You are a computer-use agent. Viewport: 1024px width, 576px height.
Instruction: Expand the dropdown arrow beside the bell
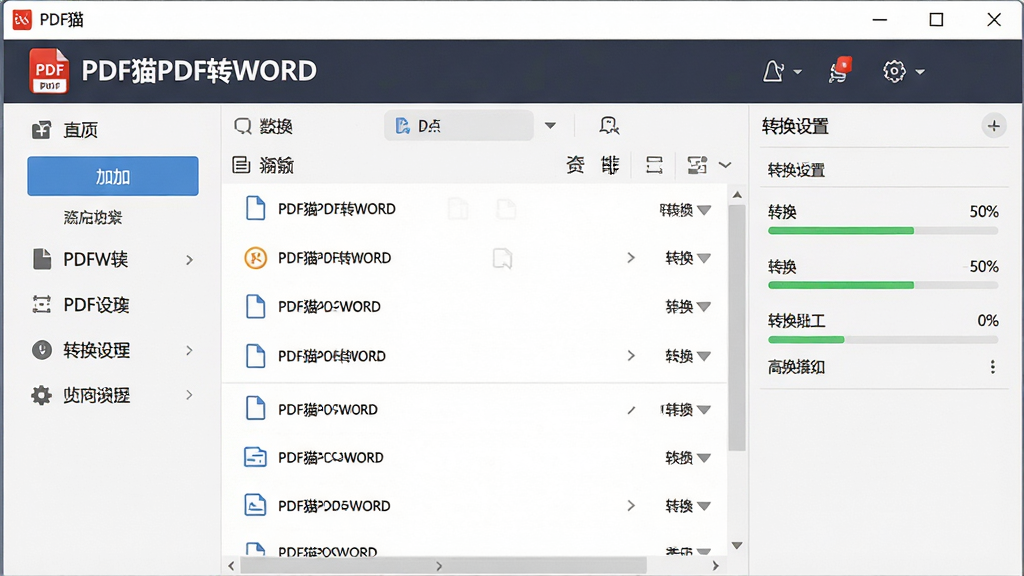click(797, 72)
